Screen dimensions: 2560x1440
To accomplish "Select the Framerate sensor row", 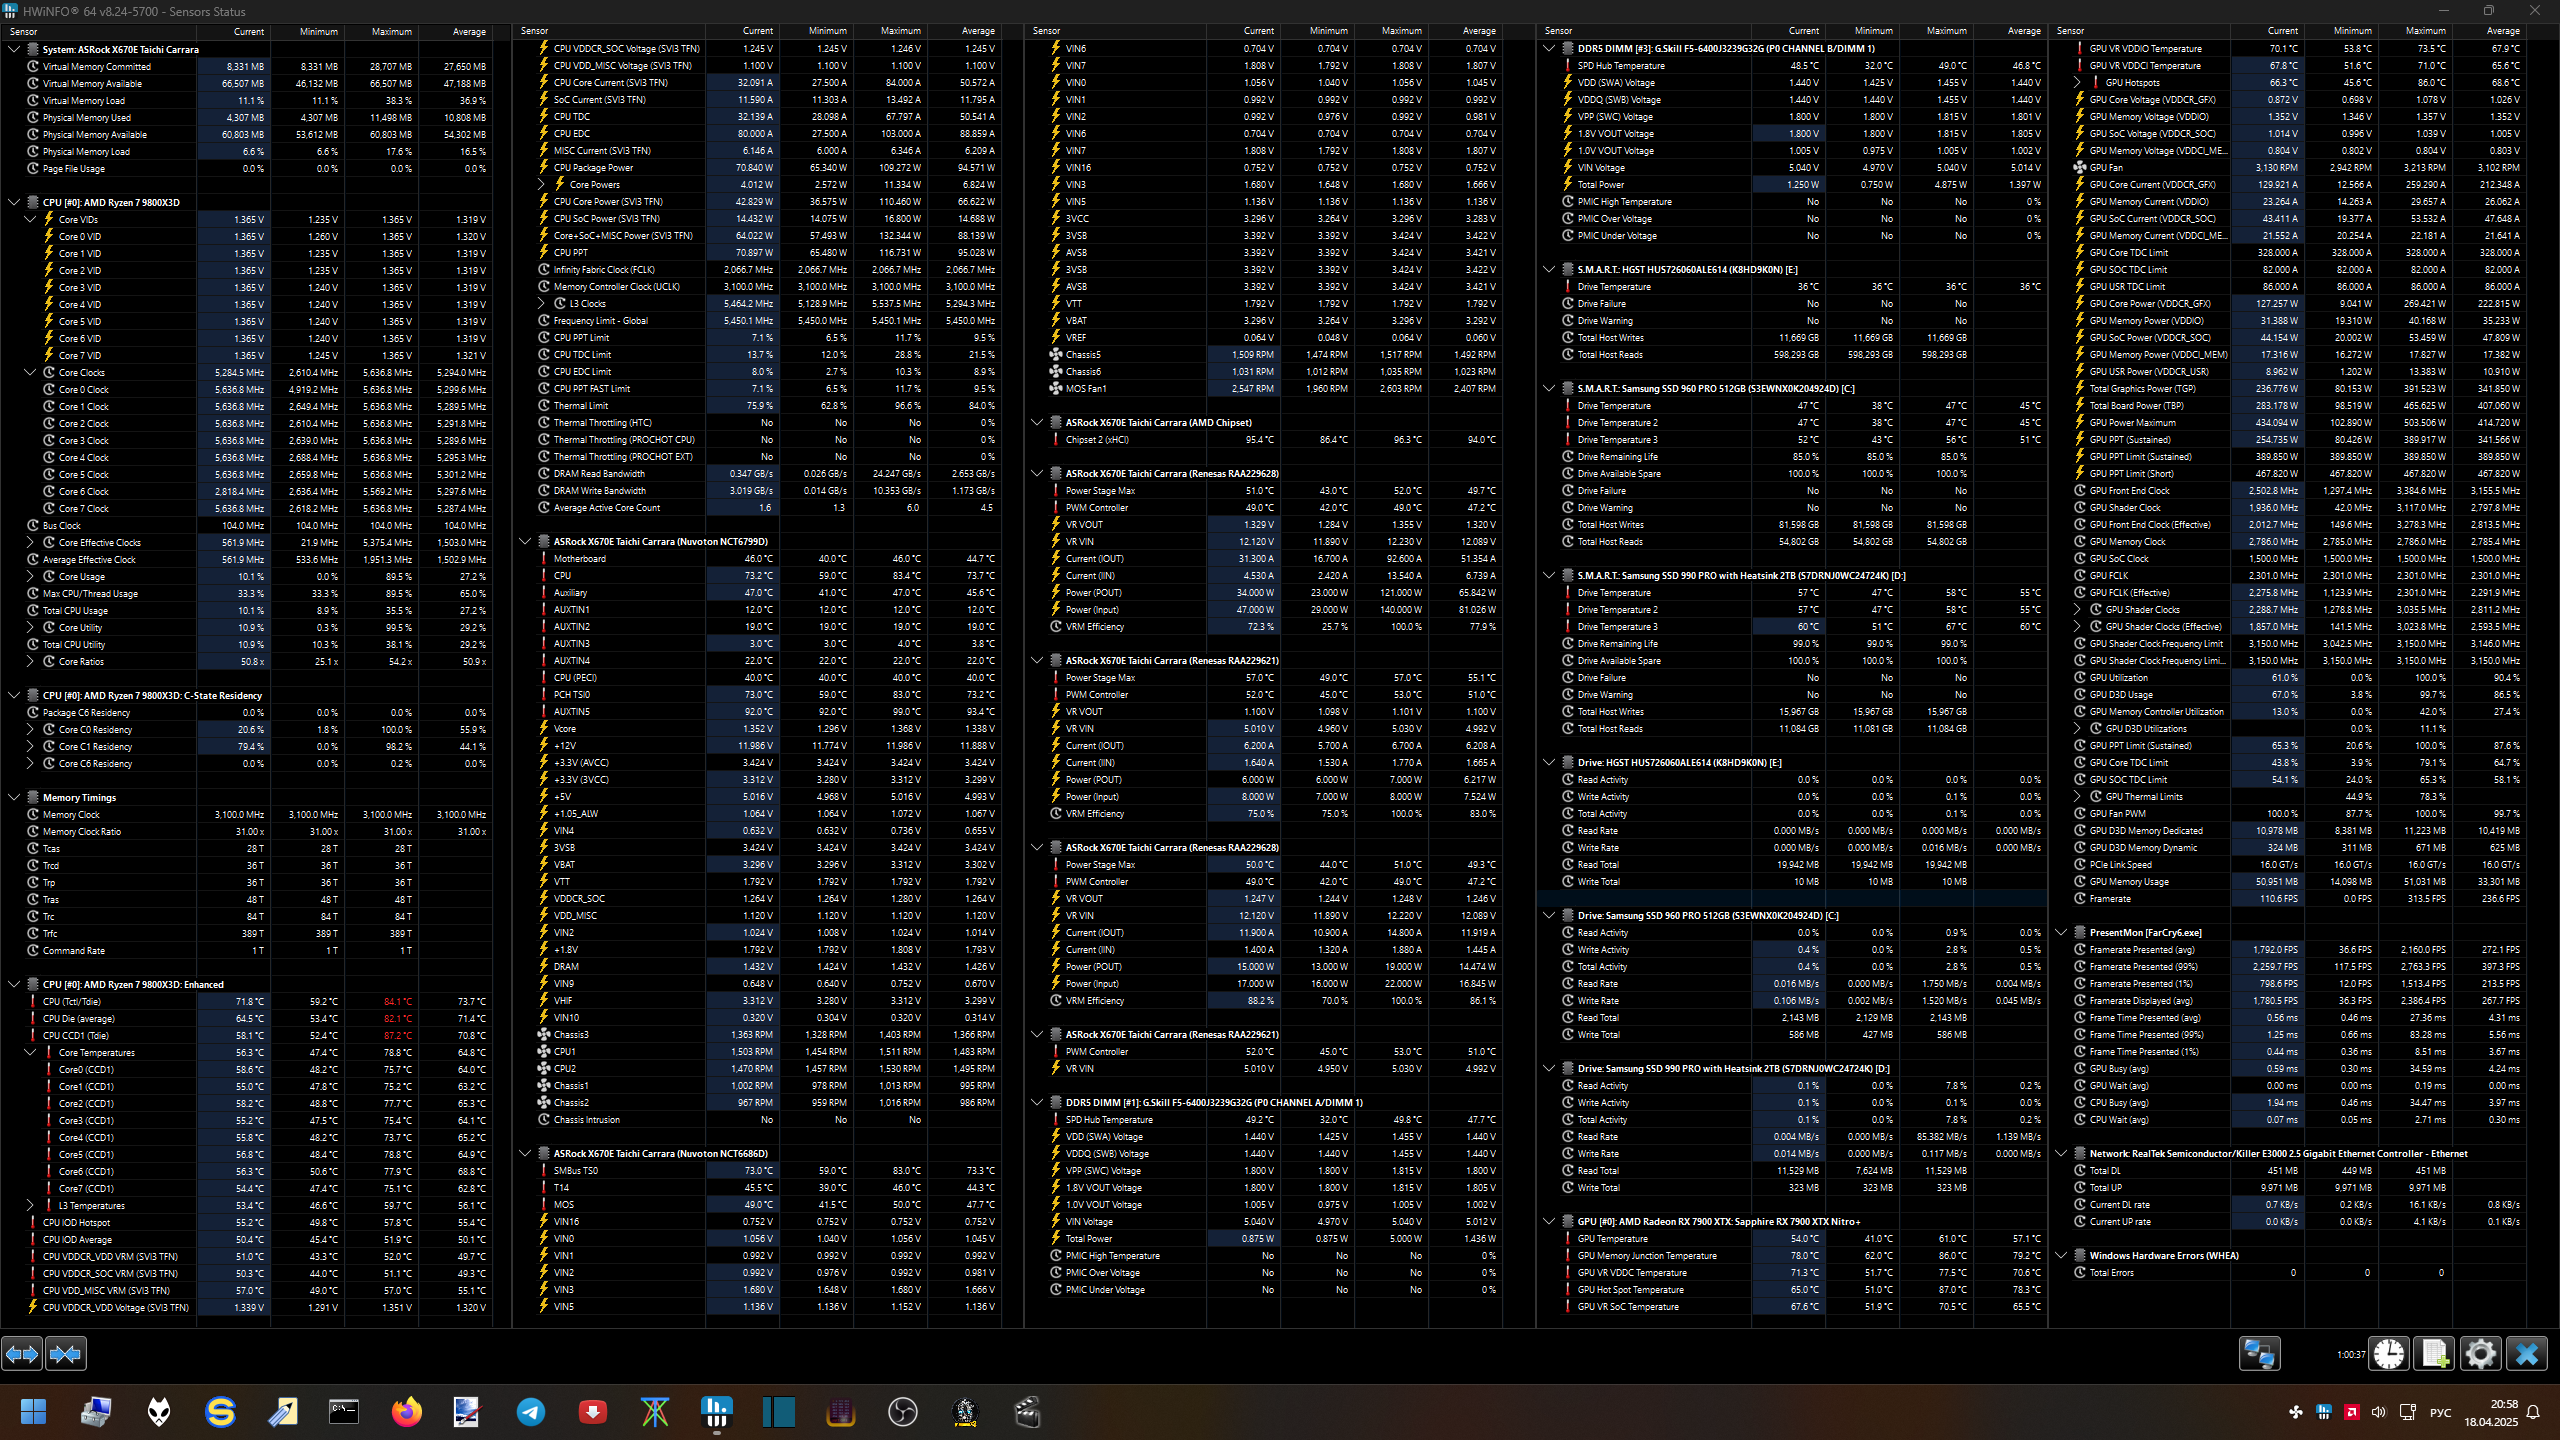I will (x=2110, y=898).
